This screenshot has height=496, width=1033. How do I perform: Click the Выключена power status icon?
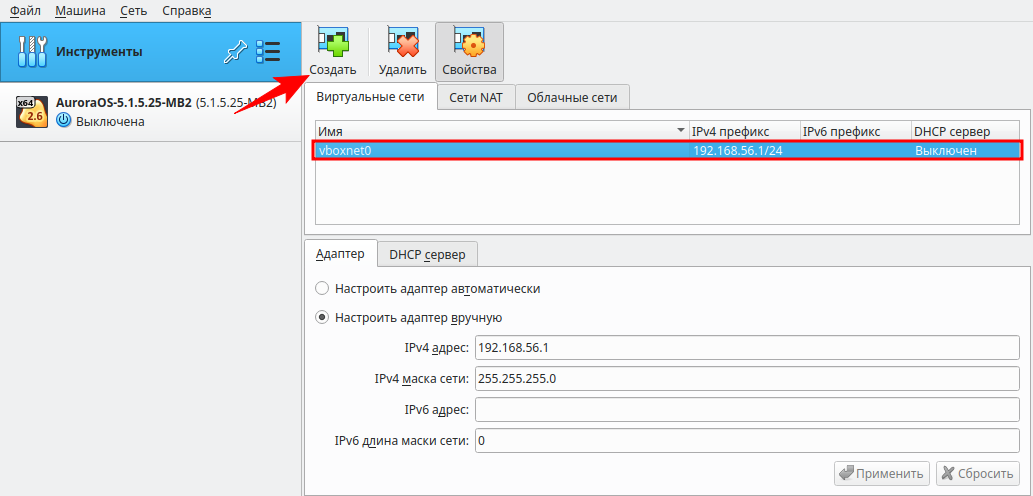(x=63, y=121)
